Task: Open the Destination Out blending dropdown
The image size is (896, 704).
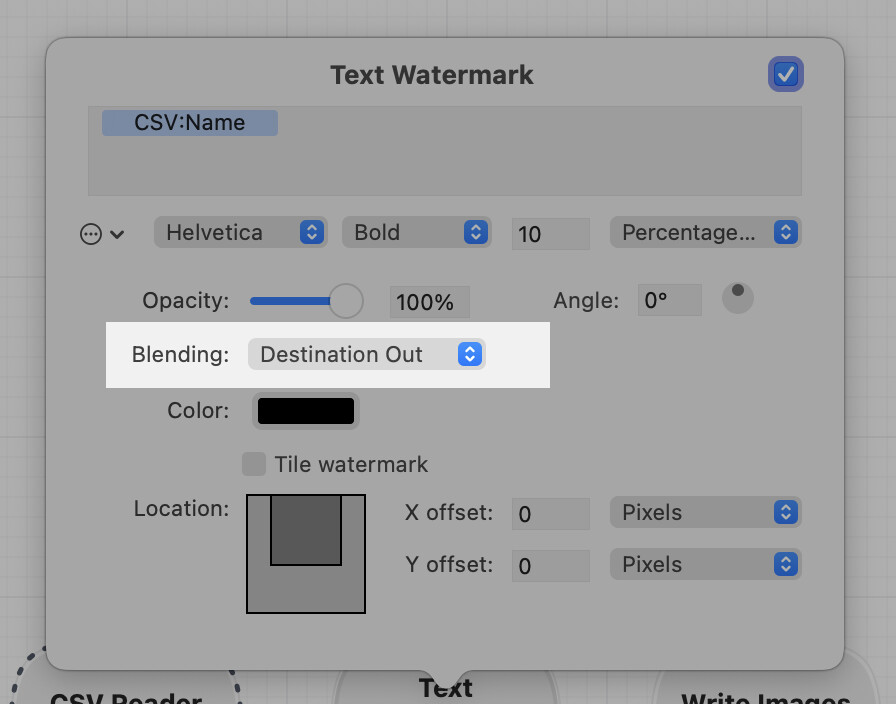Action: click(366, 355)
